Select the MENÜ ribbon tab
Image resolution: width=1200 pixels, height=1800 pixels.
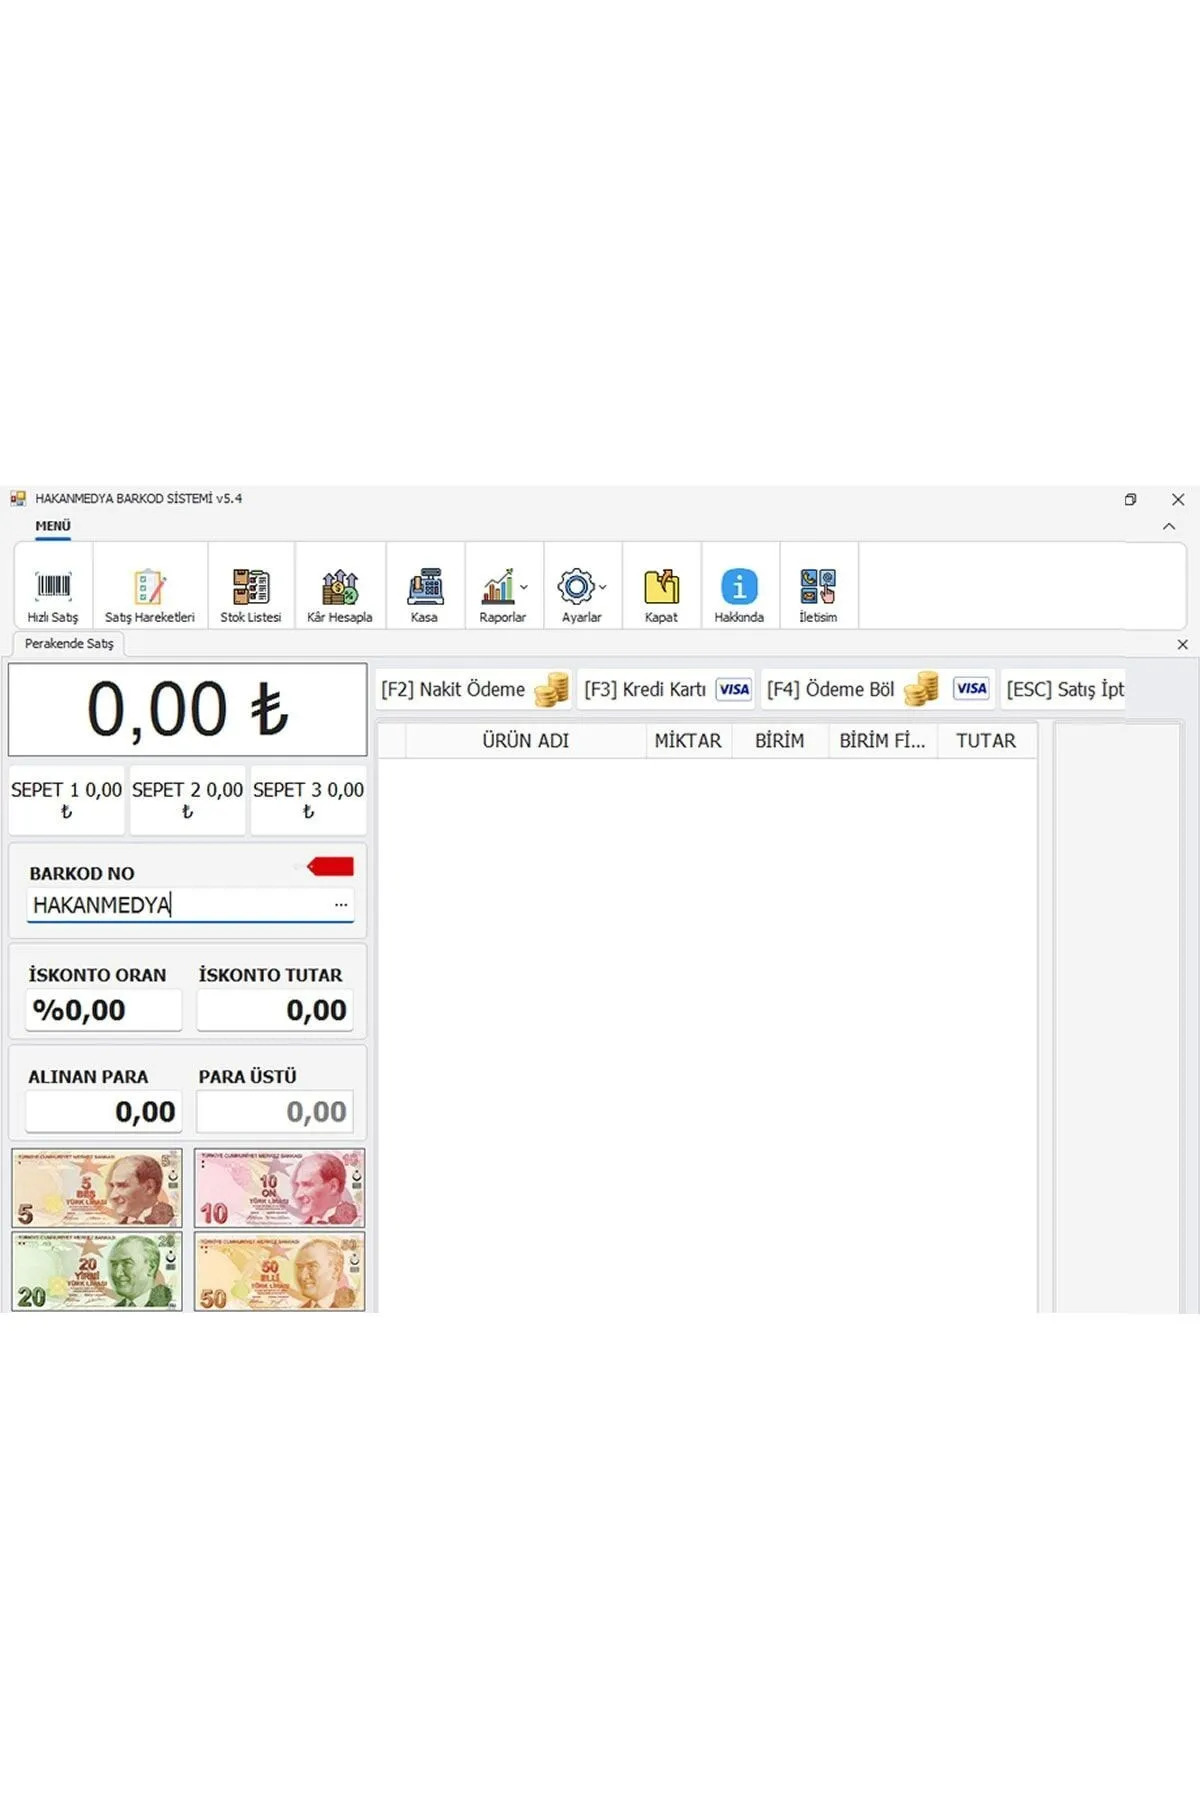point(53,526)
